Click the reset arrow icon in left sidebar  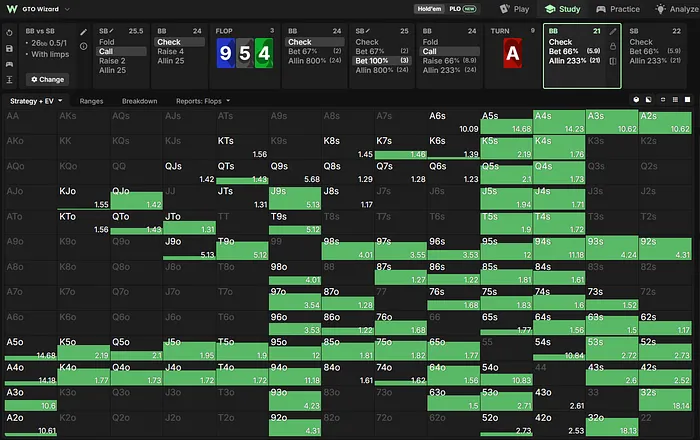pos(9,33)
